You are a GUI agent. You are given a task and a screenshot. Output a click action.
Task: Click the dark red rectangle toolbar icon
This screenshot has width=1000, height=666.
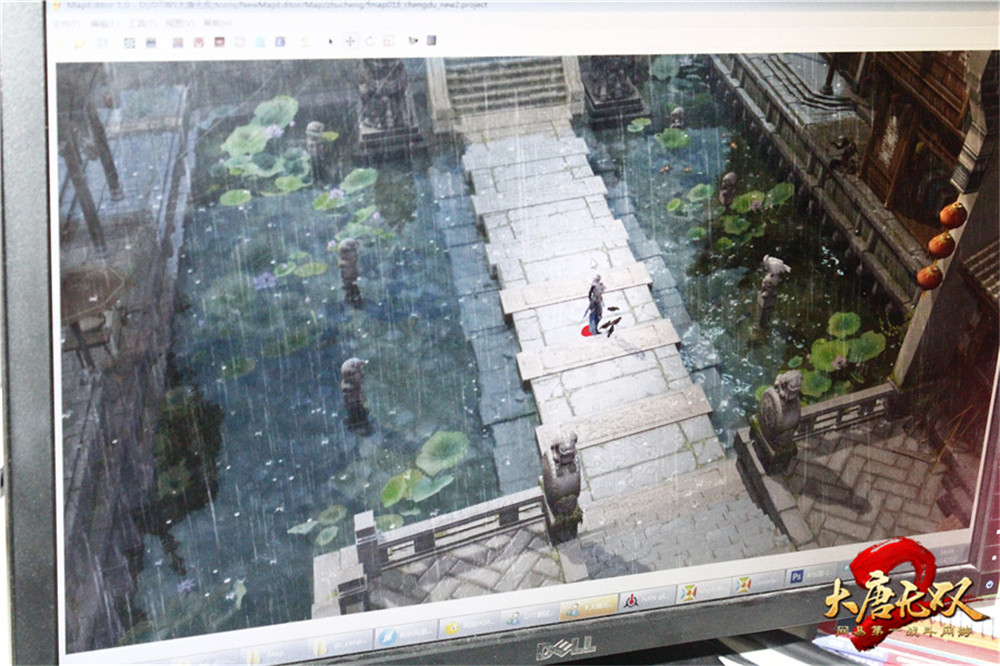click(x=219, y=42)
